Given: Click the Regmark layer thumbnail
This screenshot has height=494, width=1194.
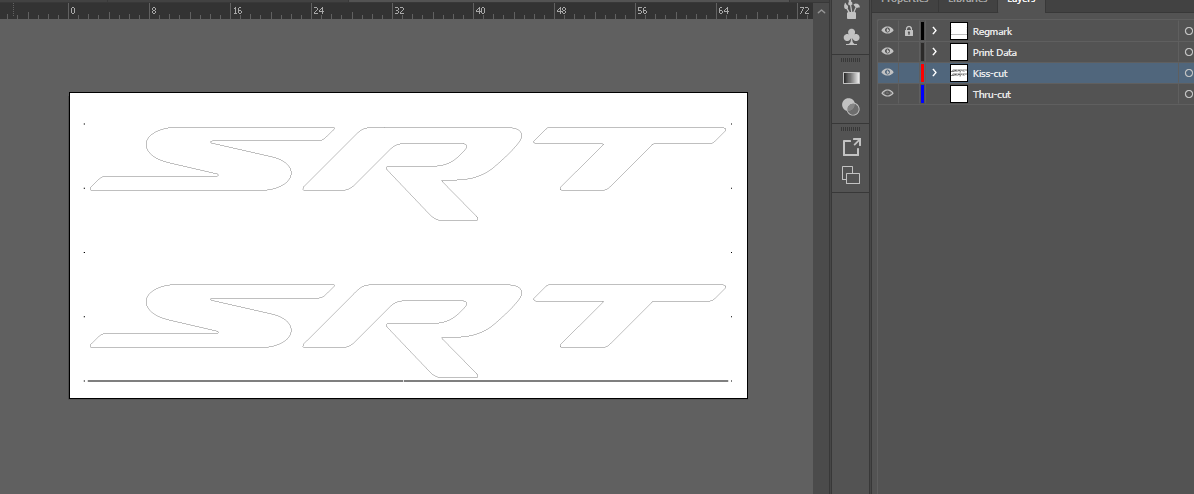Looking at the screenshot, I should point(959,31).
